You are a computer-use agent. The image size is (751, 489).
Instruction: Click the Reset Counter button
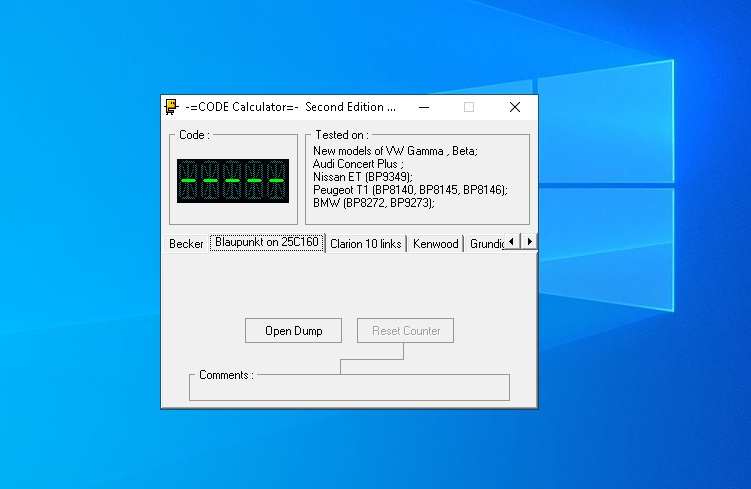click(x=405, y=331)
